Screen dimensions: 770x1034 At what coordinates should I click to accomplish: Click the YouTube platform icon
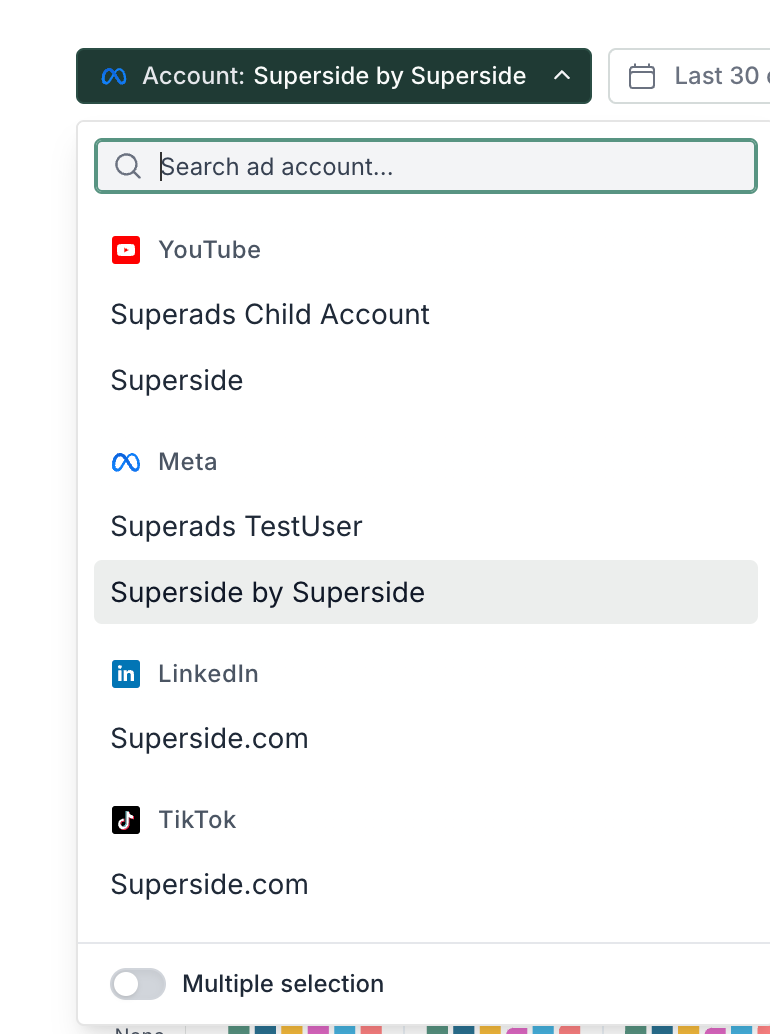(x=126, y=250)
